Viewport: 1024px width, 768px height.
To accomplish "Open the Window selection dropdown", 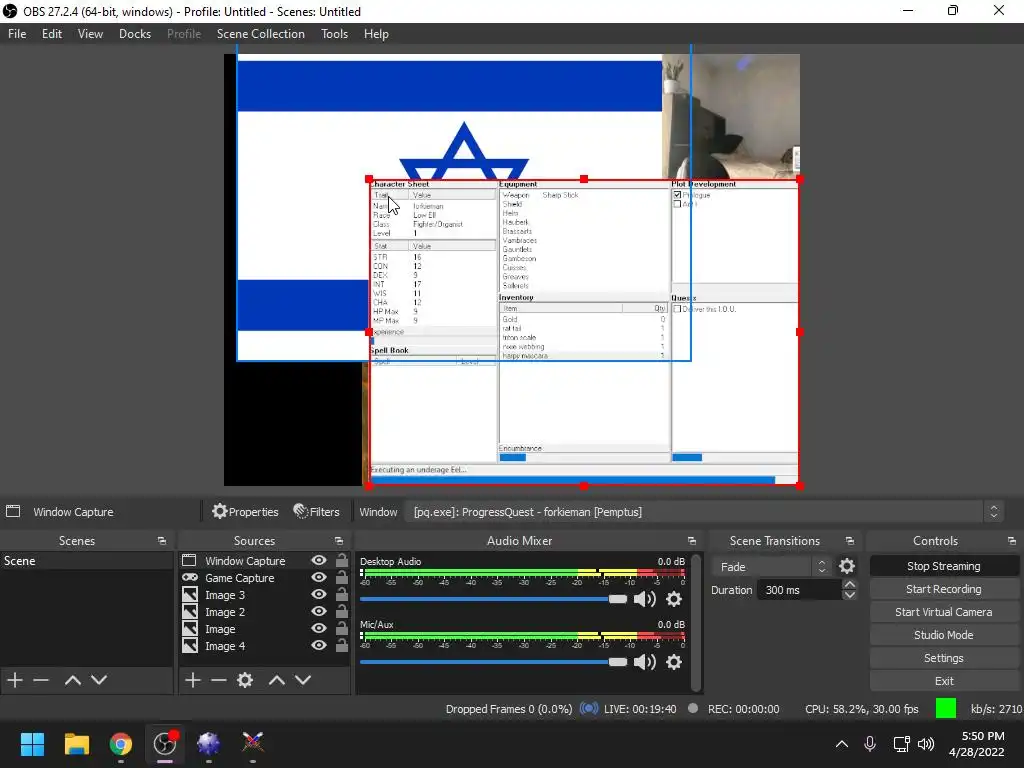I will tap(704, 512).
